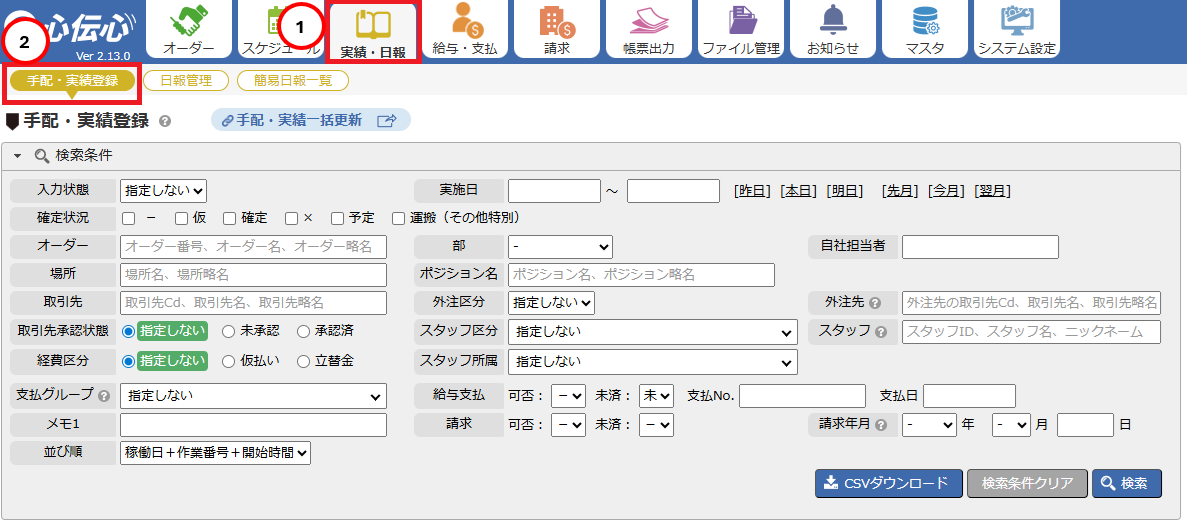Image resolution: width=1187 pixels, height=524 pixels.
Task: Select 仮払い radio for 経費区分
Action: [228, 362]
